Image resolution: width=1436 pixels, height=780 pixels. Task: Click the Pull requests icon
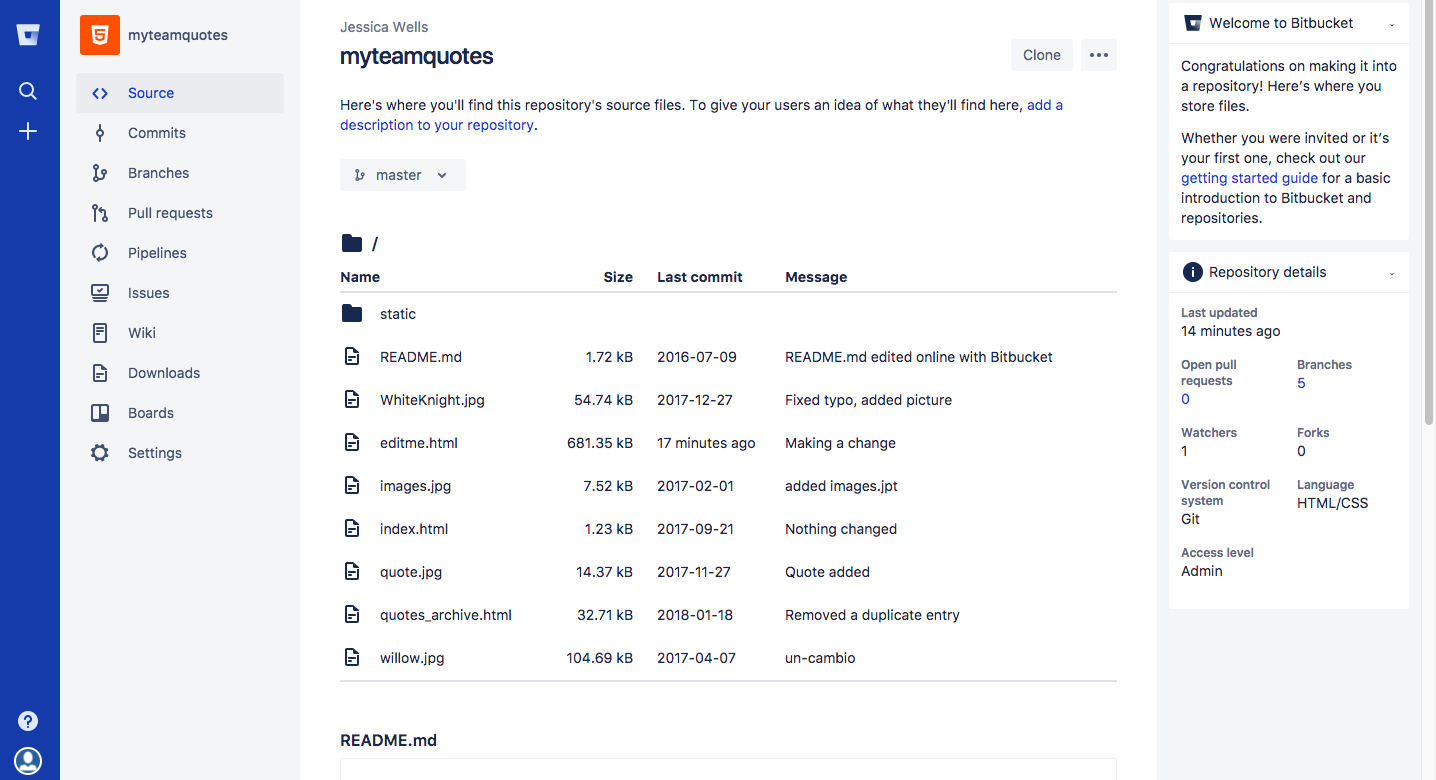click(100, 213)
